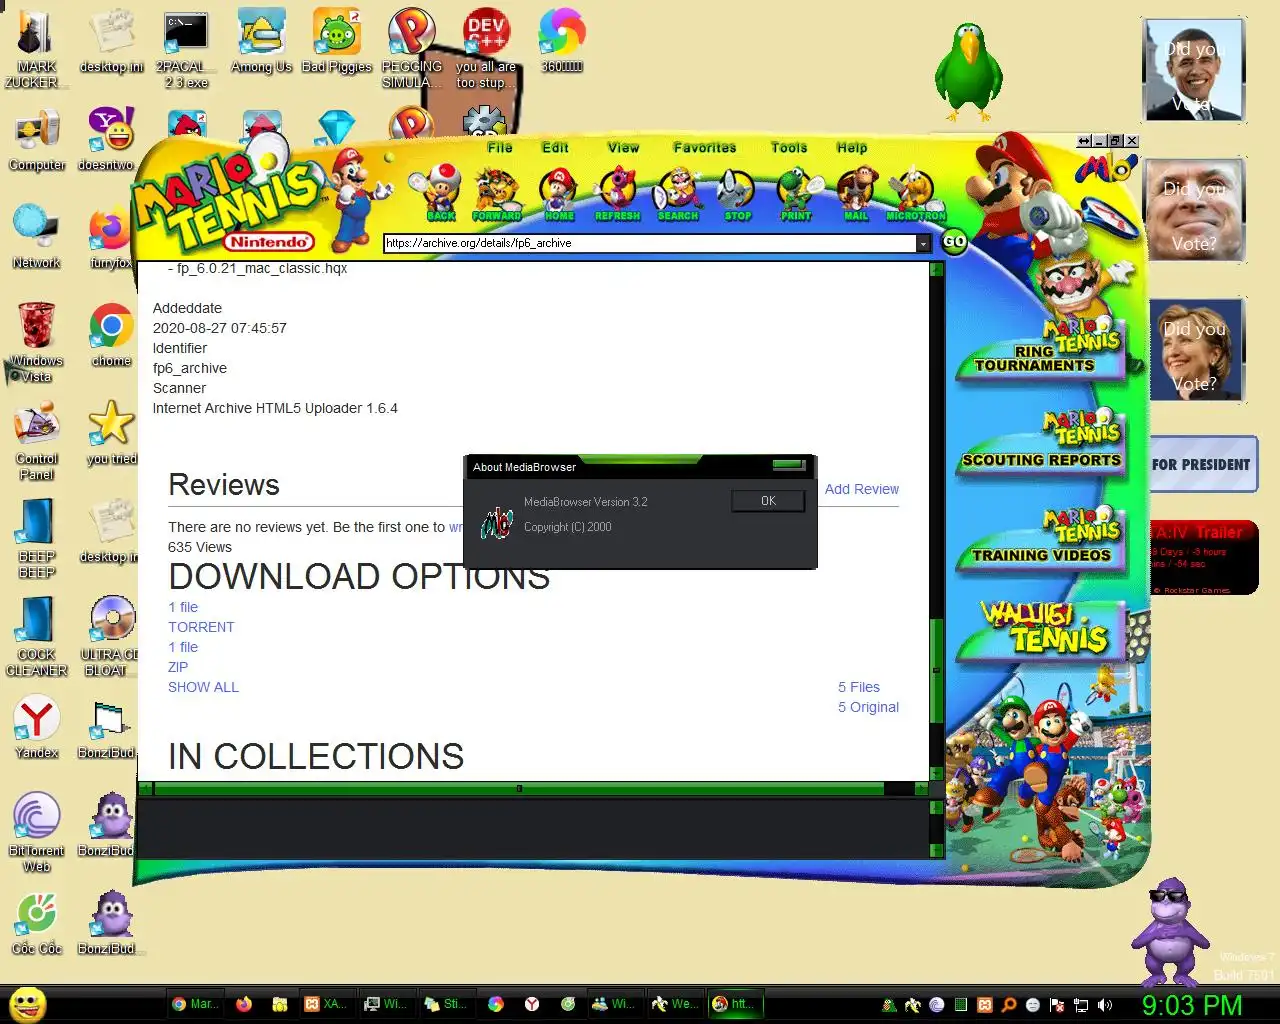Click the Paratroopa Microtron icon
The image size is (1280, 1024).
(915, 193)
